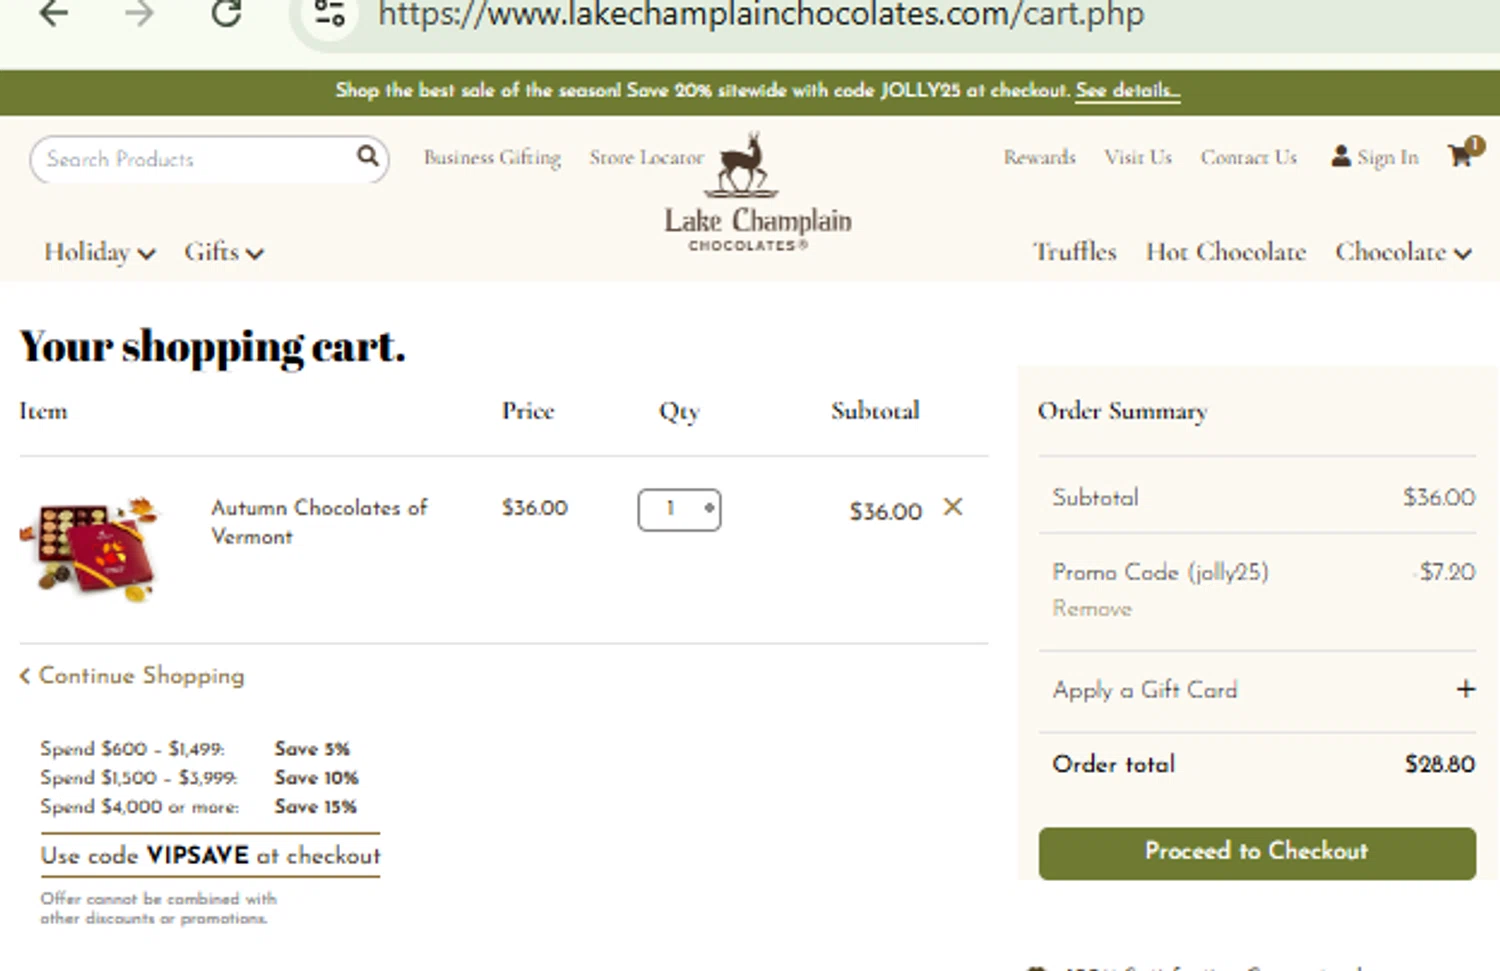The image size is (1500, 971).
Task: Go forward using the browser forward arrow
Action: pos(139,13)
